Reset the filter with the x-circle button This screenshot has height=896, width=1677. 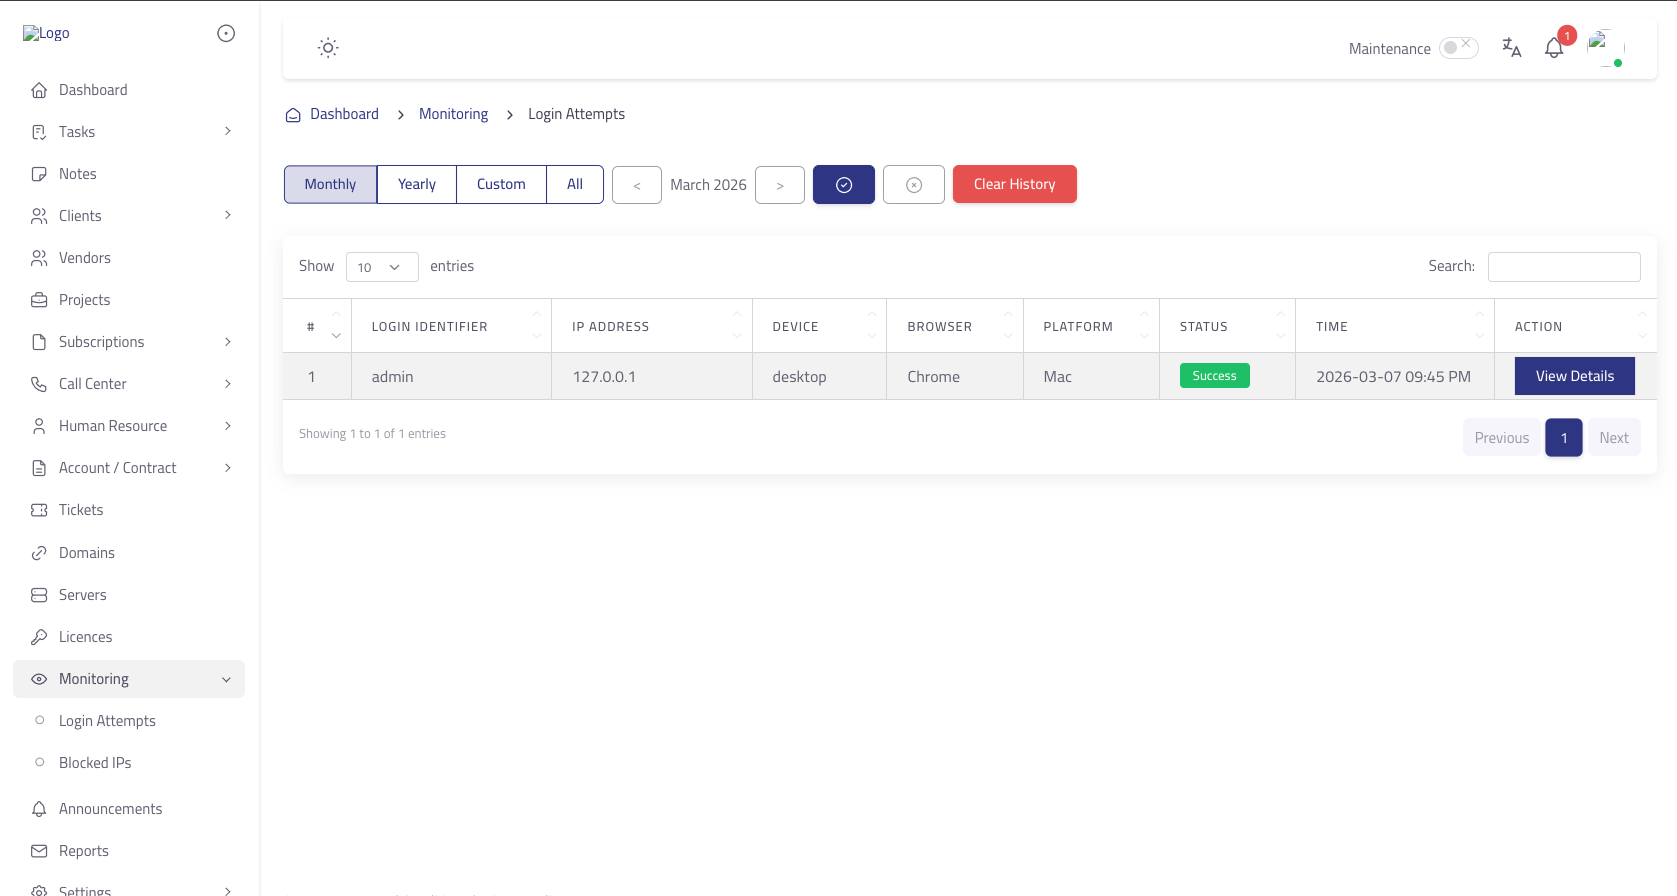914,185
